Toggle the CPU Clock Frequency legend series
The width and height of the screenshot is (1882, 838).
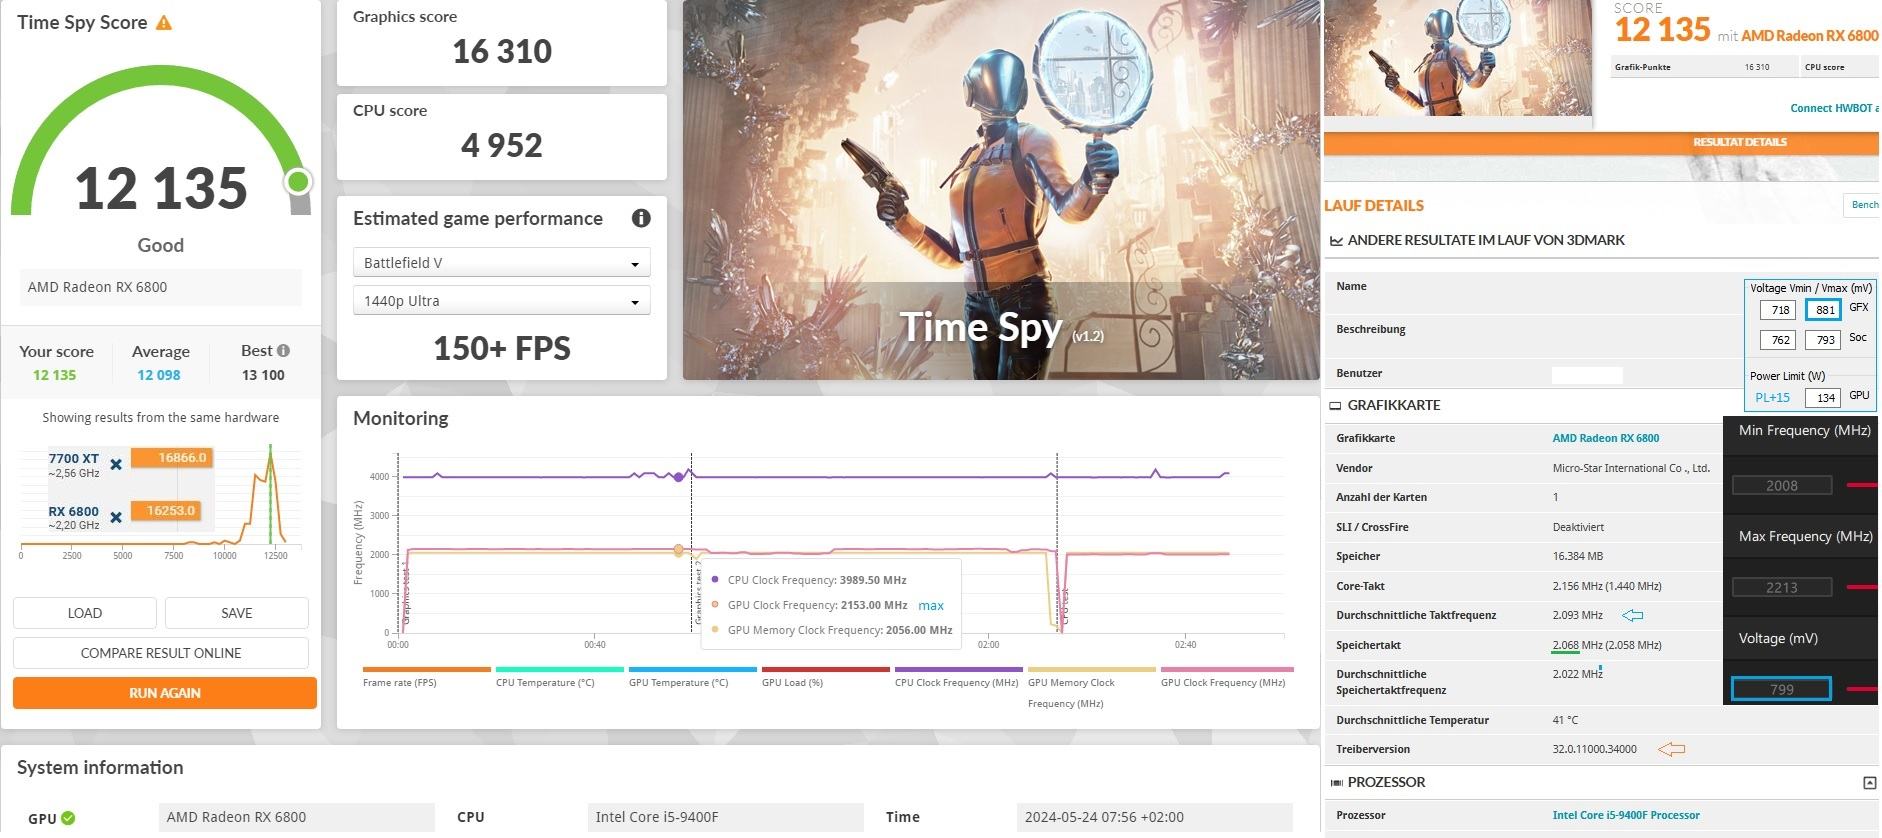coord(958,677)
